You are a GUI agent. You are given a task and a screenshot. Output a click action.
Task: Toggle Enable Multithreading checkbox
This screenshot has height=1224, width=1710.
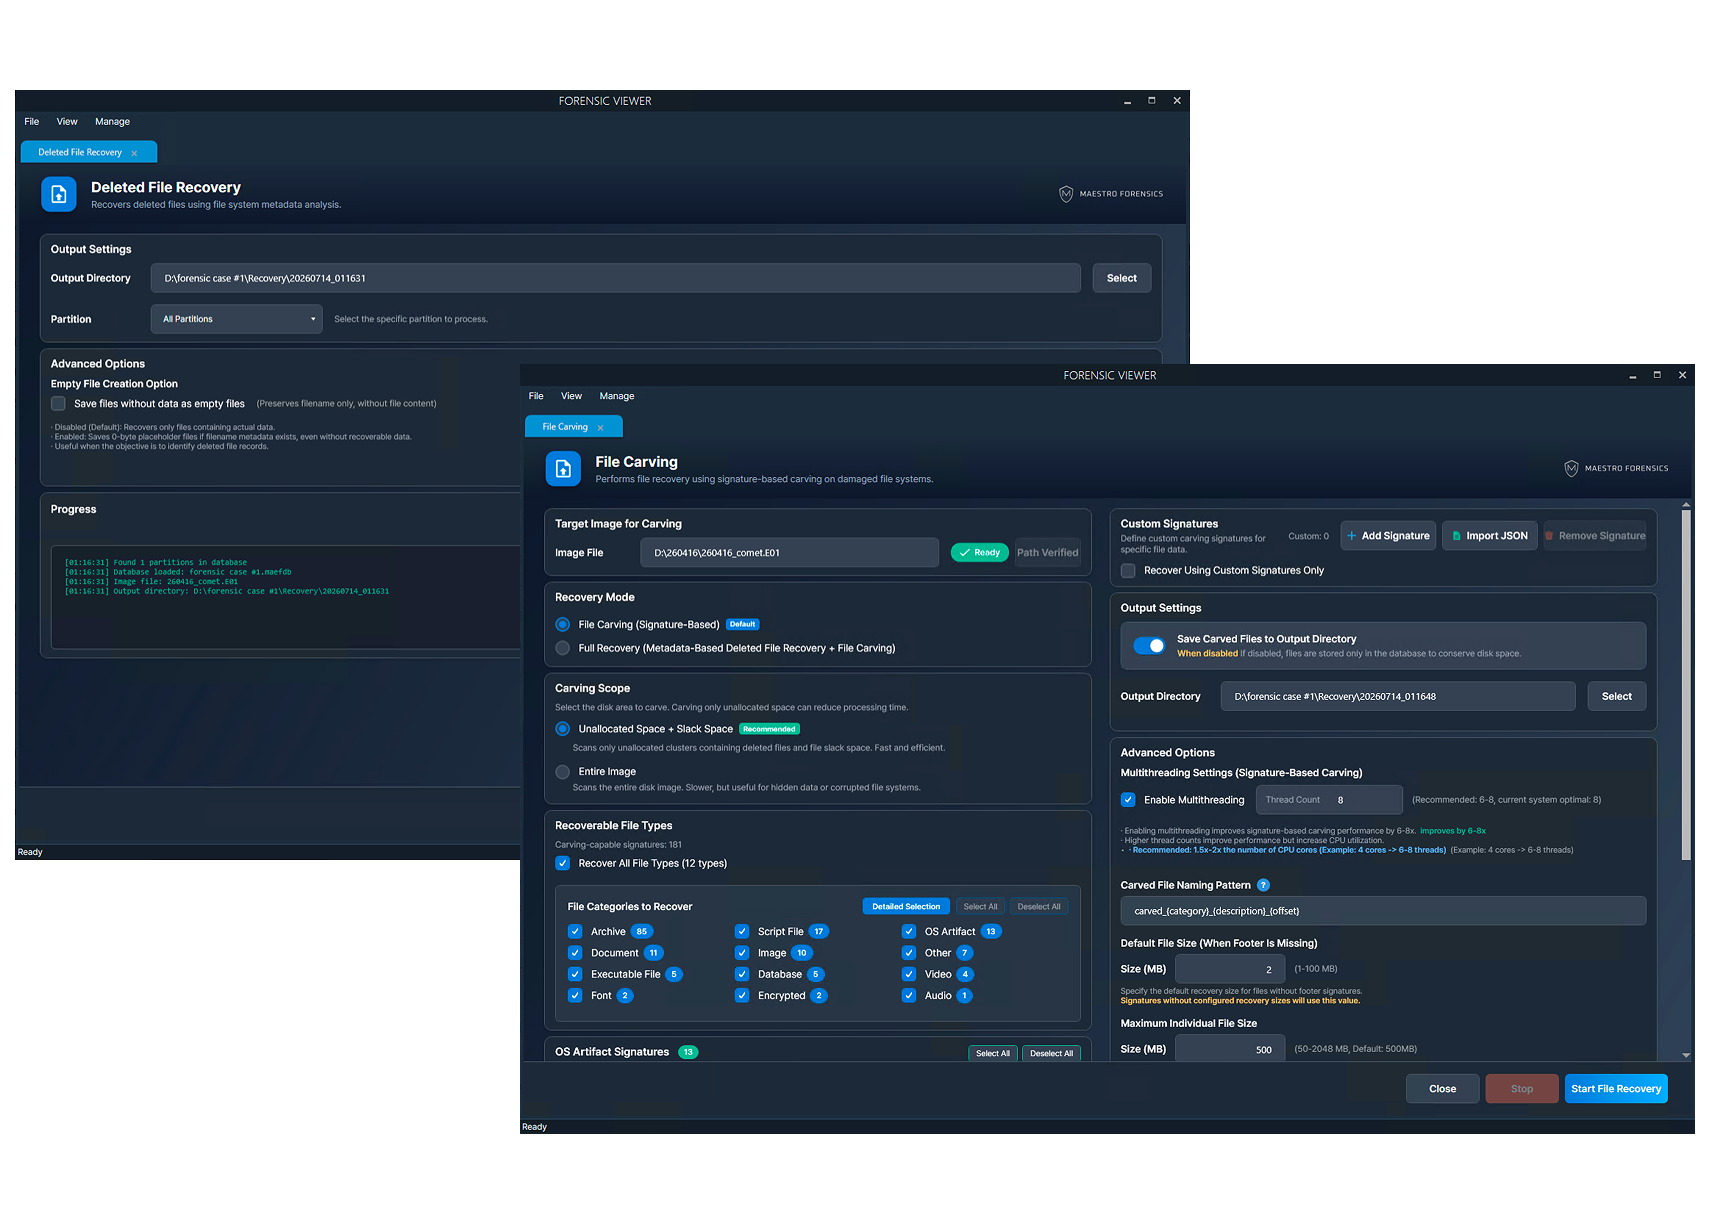tap(1128, 800)
